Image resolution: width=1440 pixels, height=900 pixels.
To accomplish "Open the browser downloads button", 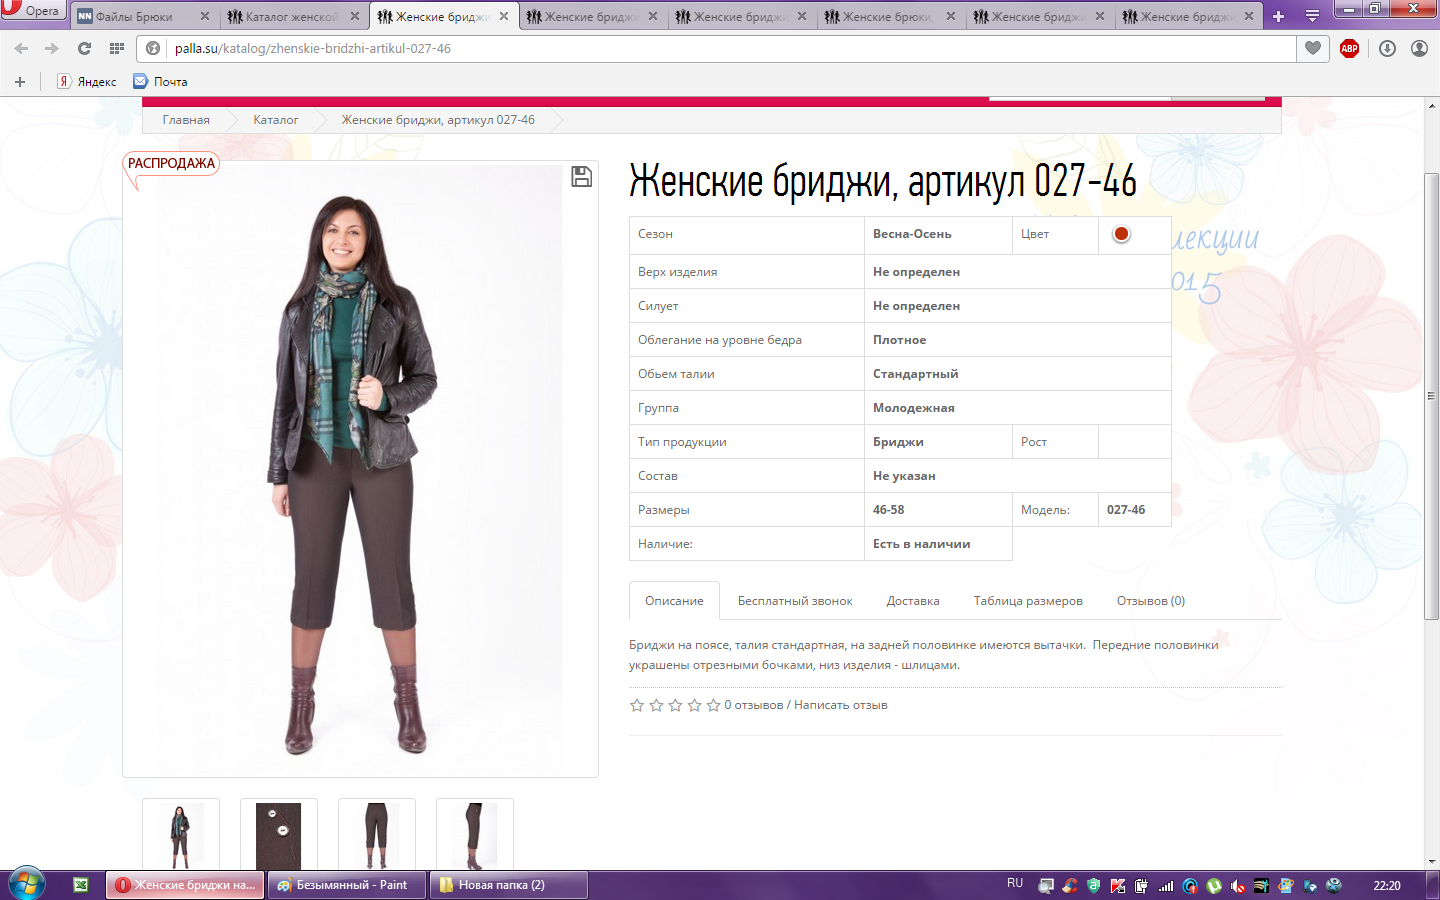I will (x=1387, y=48).
